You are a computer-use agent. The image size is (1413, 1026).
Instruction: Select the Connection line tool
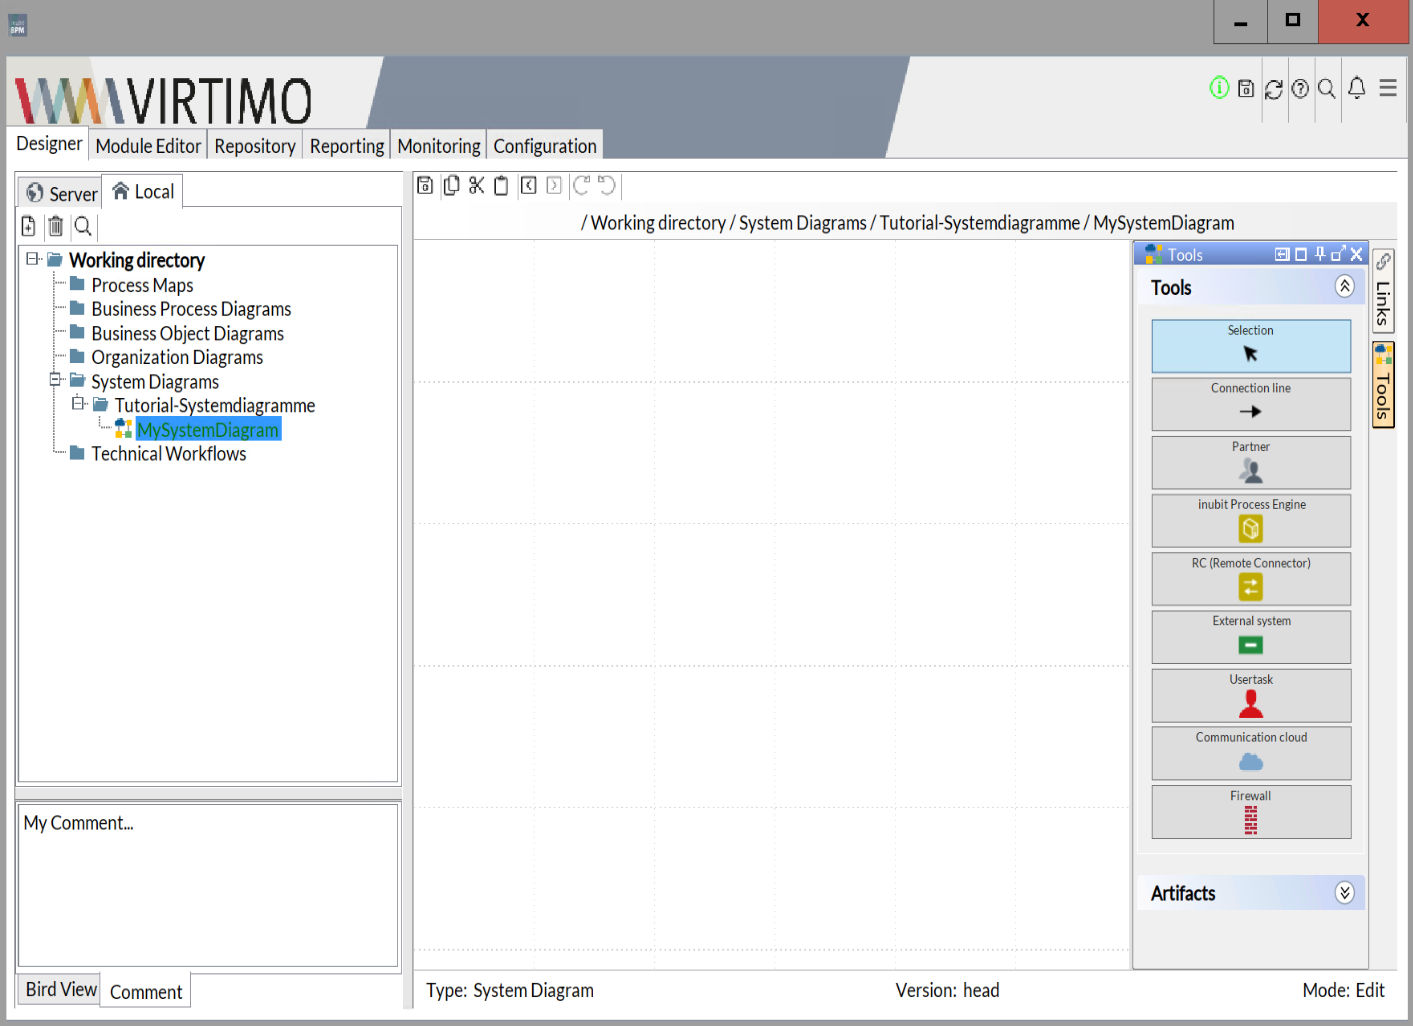pyautogui.click(x=1250, y=403)
